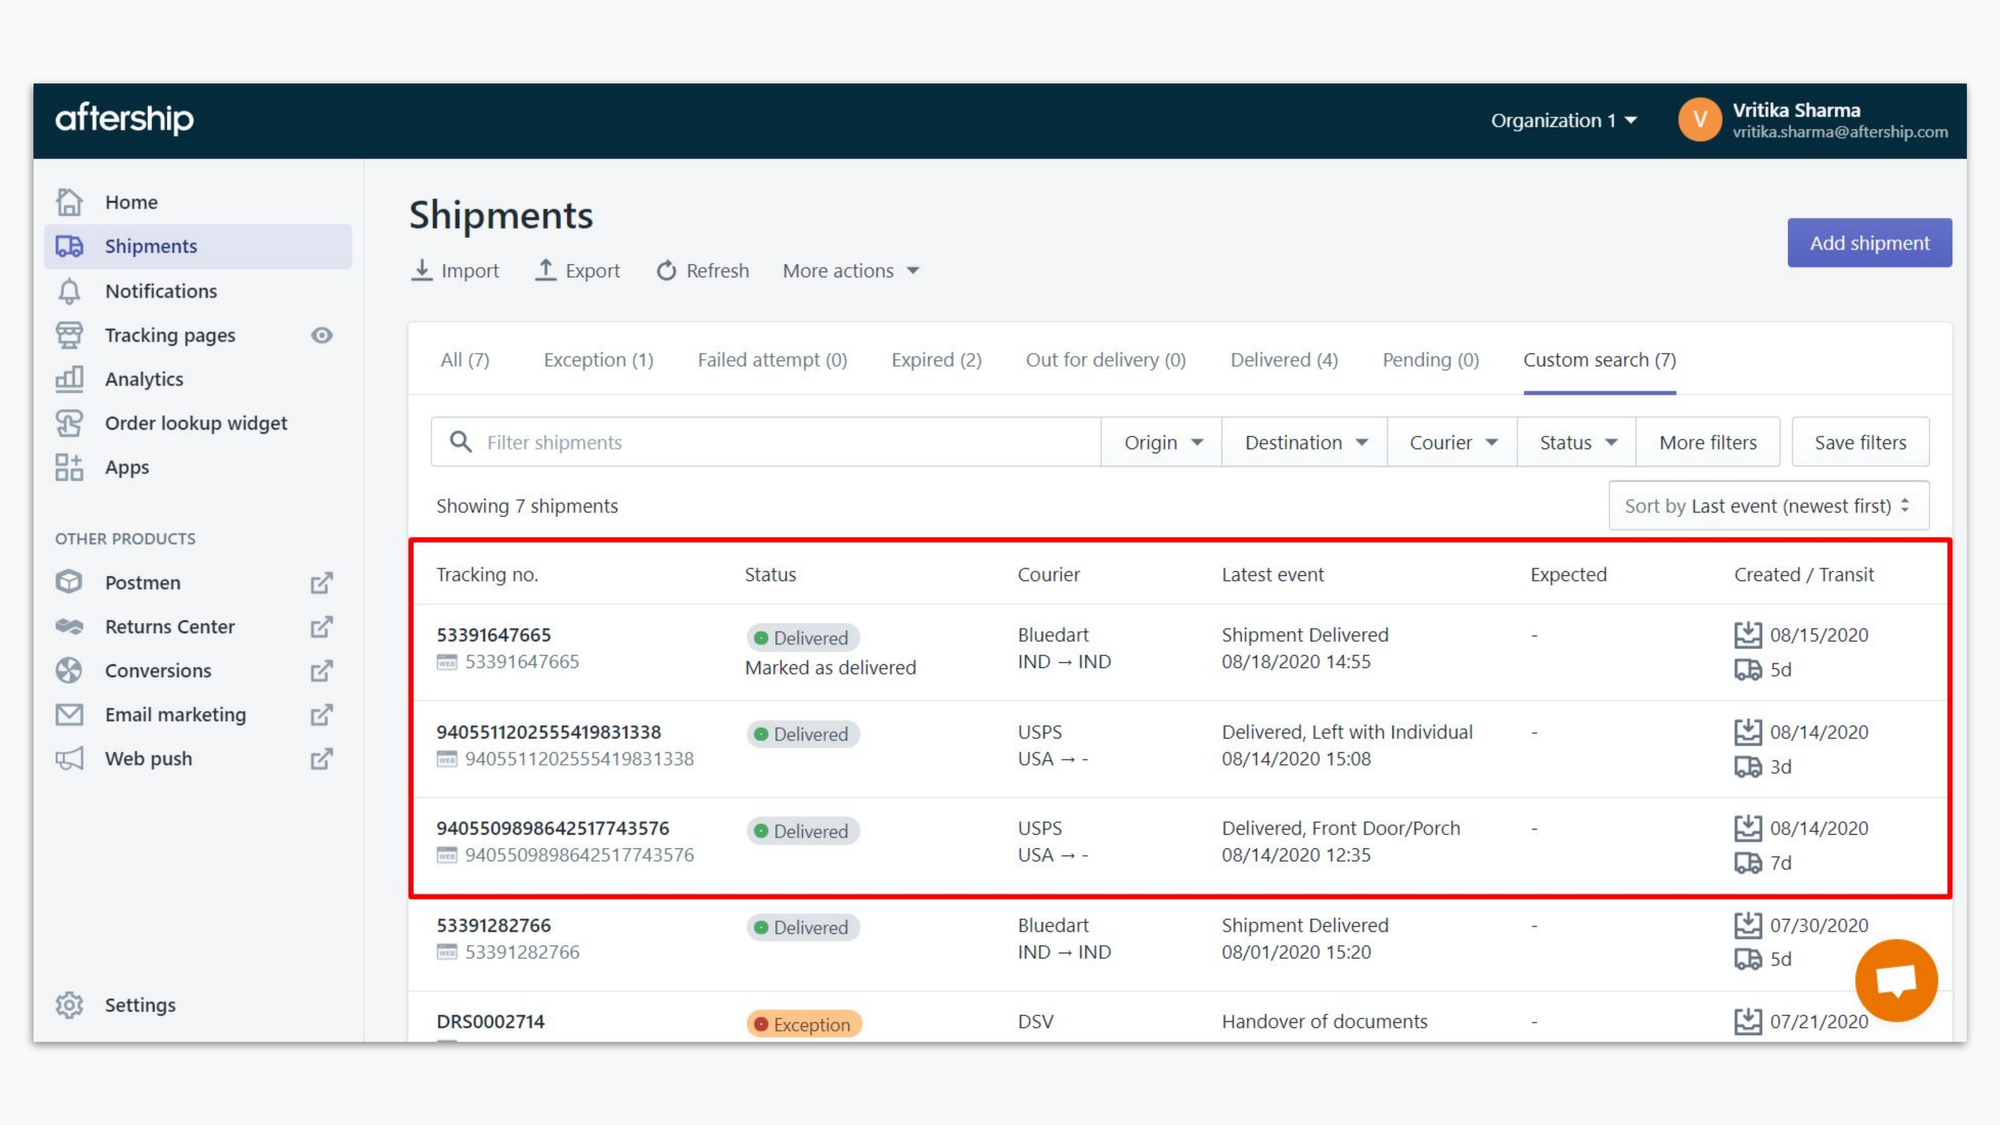The image size is (2000, 1125).
Task: Open Settings via the gear icon
Action: 69,1005
